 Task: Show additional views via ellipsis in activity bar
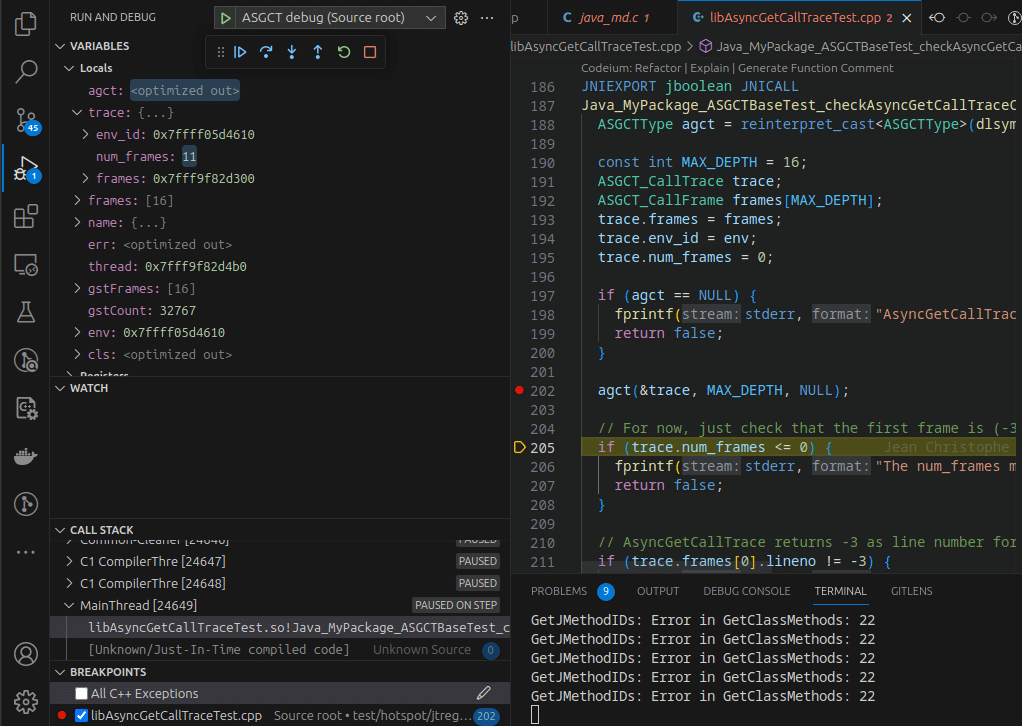(25, 552)
